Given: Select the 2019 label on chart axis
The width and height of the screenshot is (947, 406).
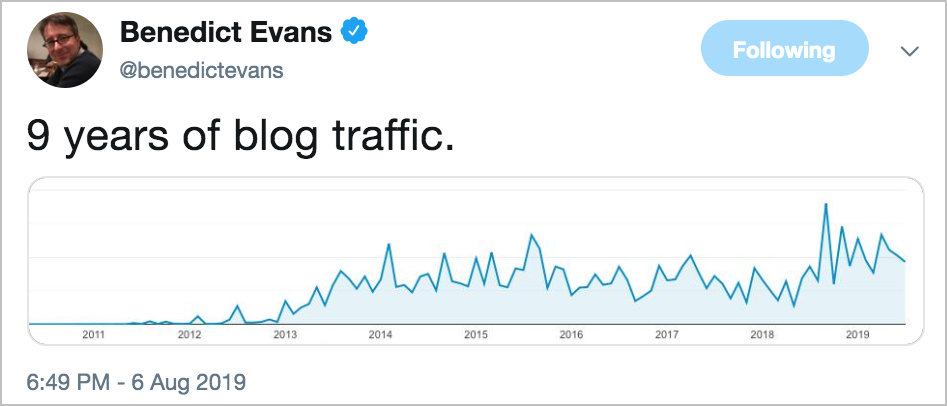Looking at the screenshot, I should [x=857, y=335].
